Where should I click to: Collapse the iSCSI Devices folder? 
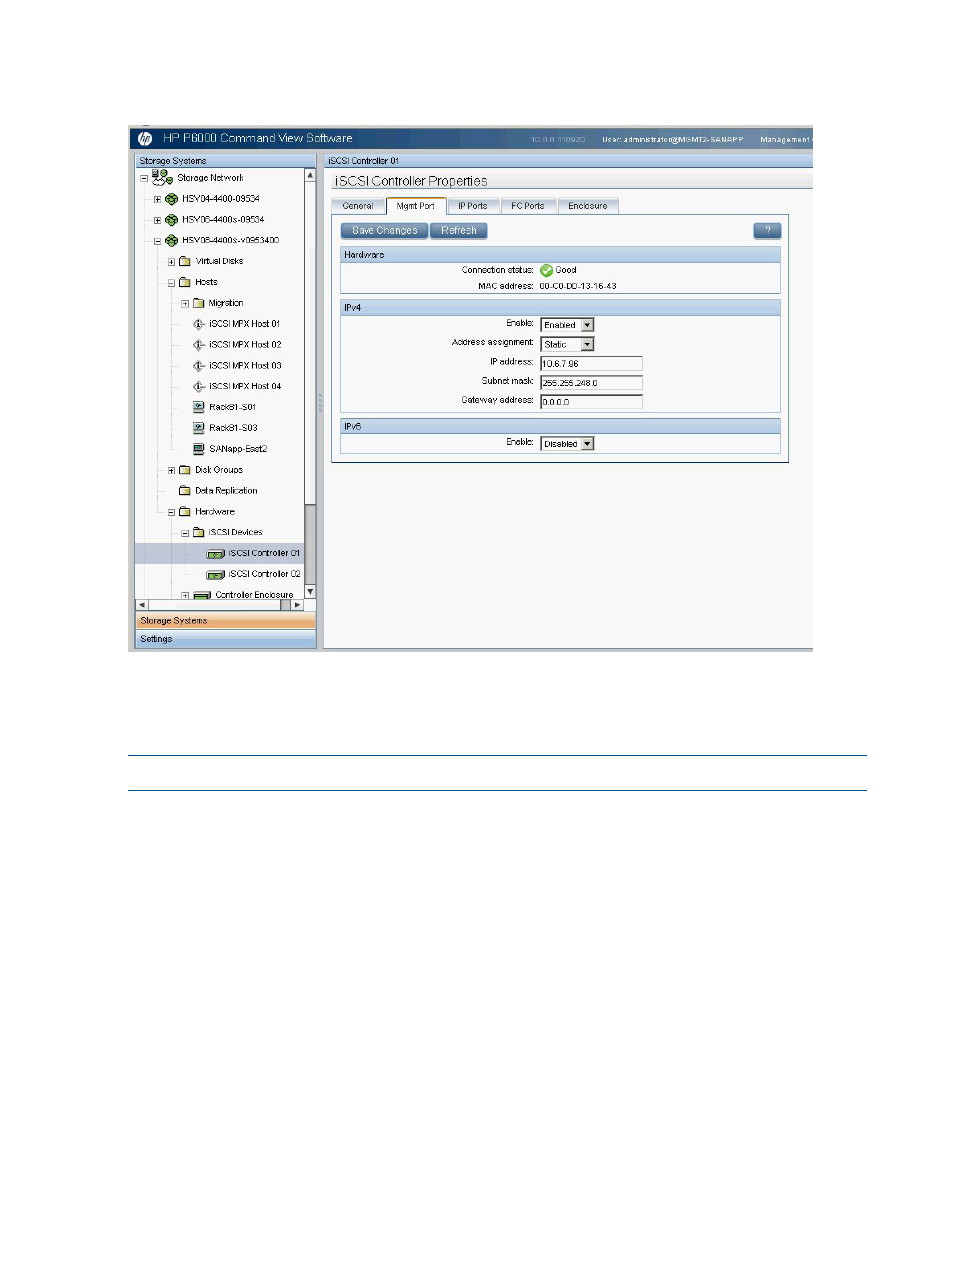185,533
